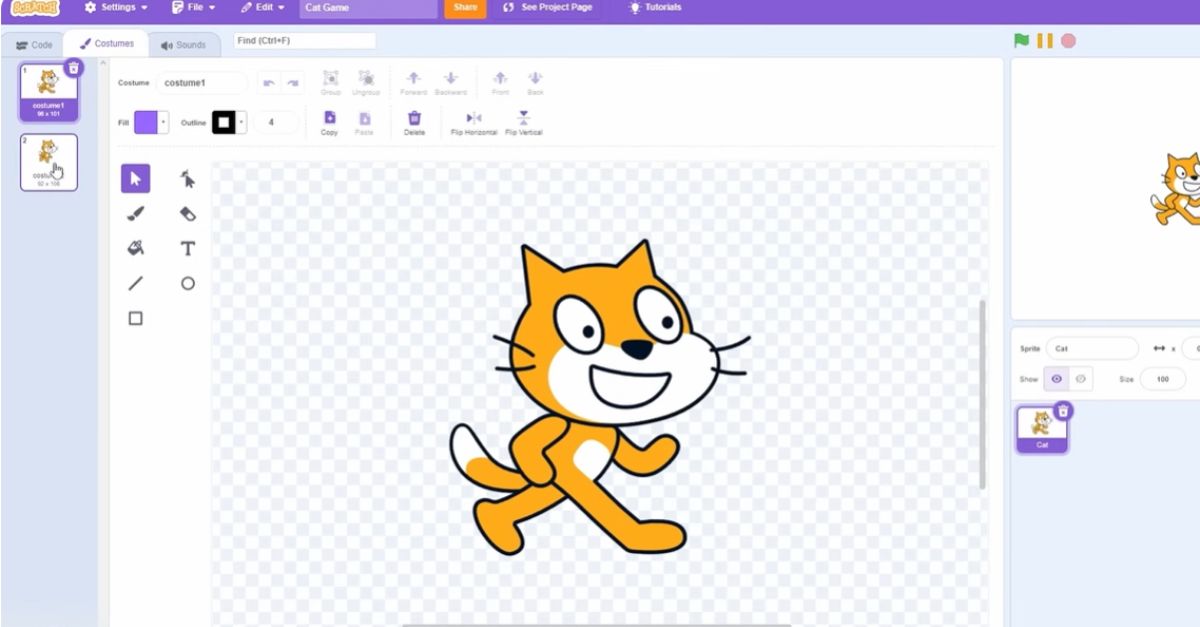
Task: Click the green flag to run
Action: point(1021,41)
